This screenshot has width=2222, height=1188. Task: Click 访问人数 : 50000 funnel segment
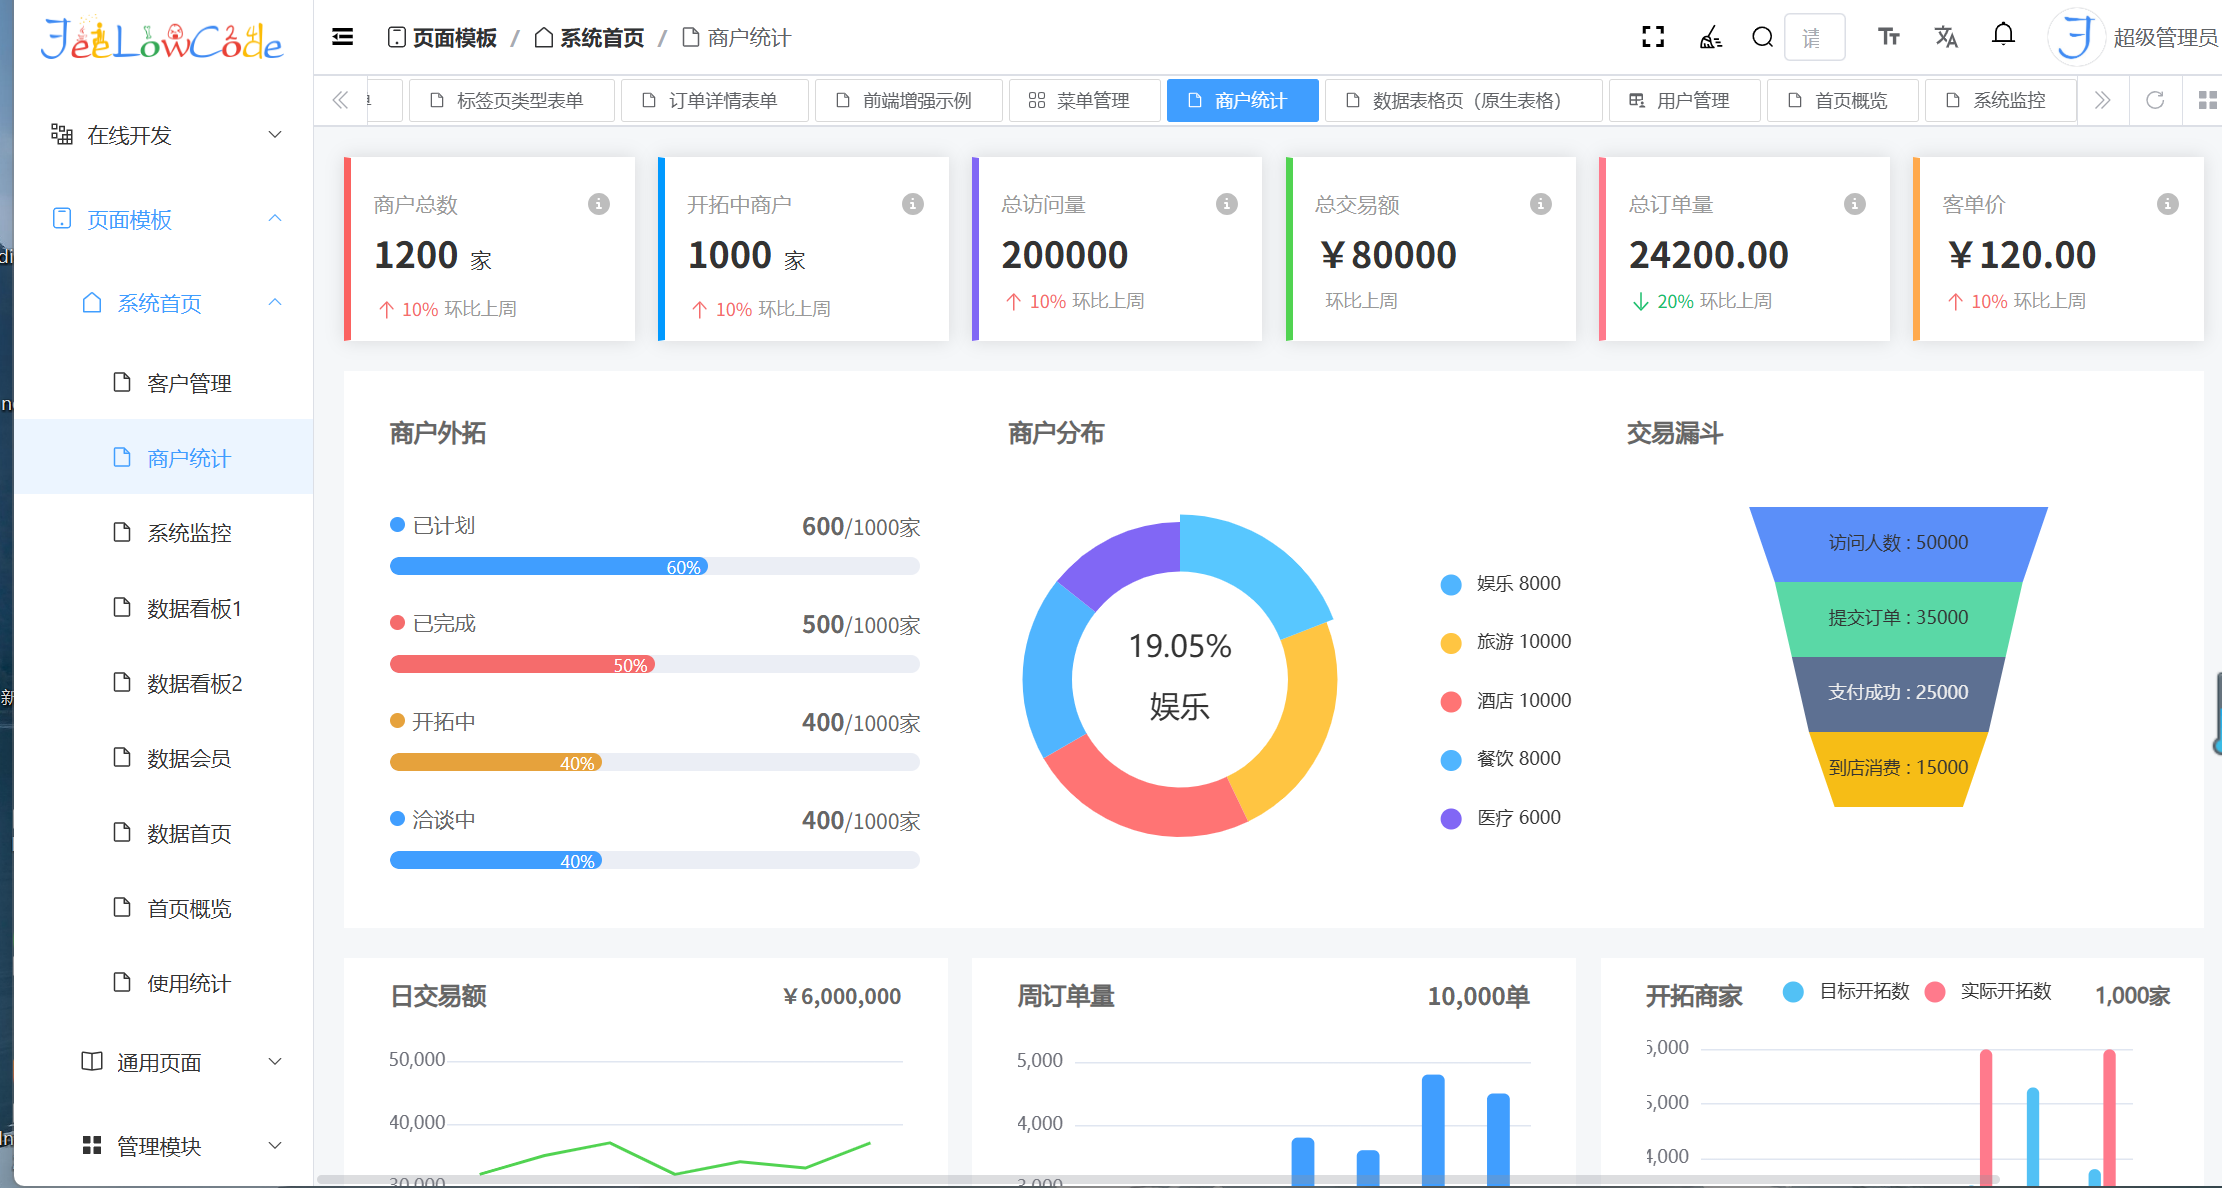tap(1898, 543)
